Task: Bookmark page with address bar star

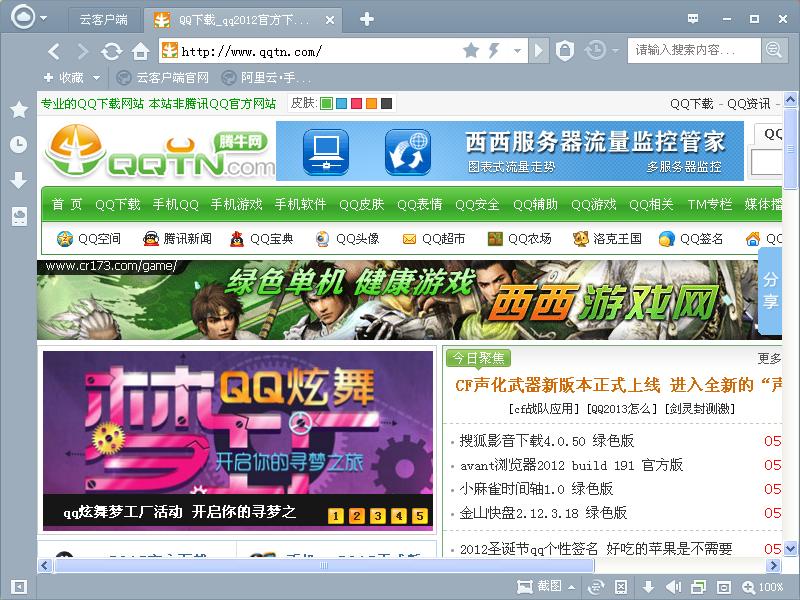Action: (x=471, y=51)
